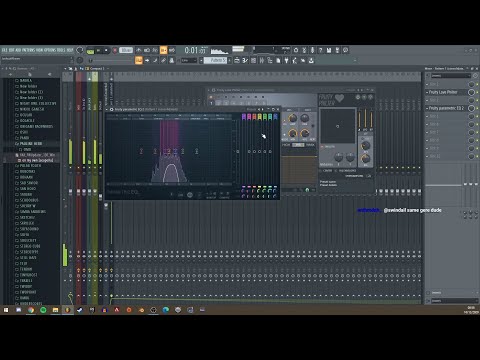Open the FILE menu

coord(4,50)
